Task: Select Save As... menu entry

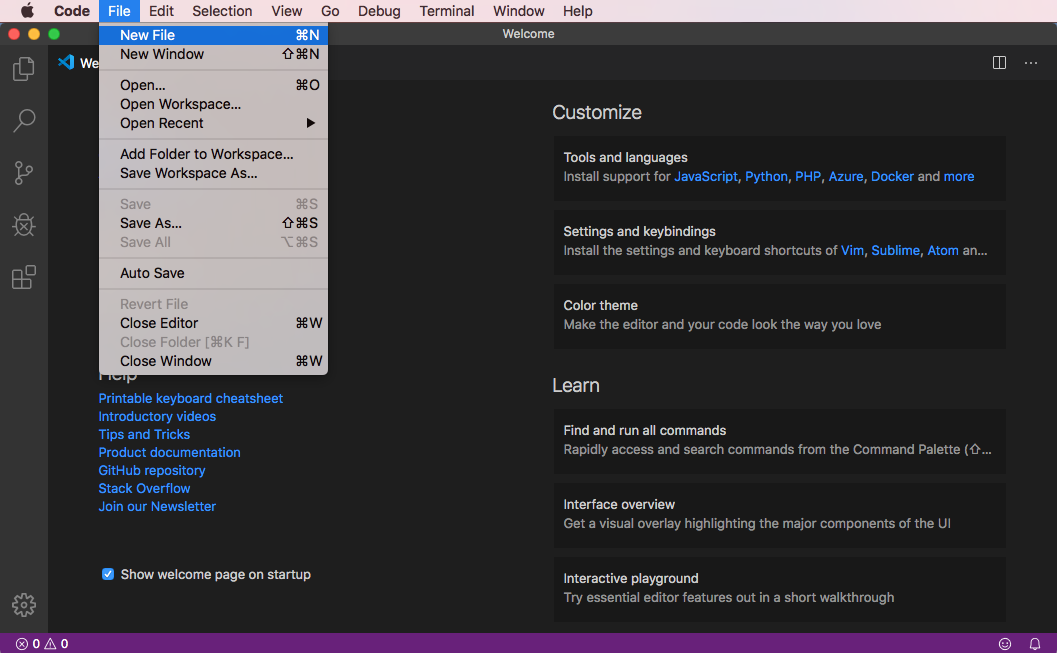Action: [213, 223]
